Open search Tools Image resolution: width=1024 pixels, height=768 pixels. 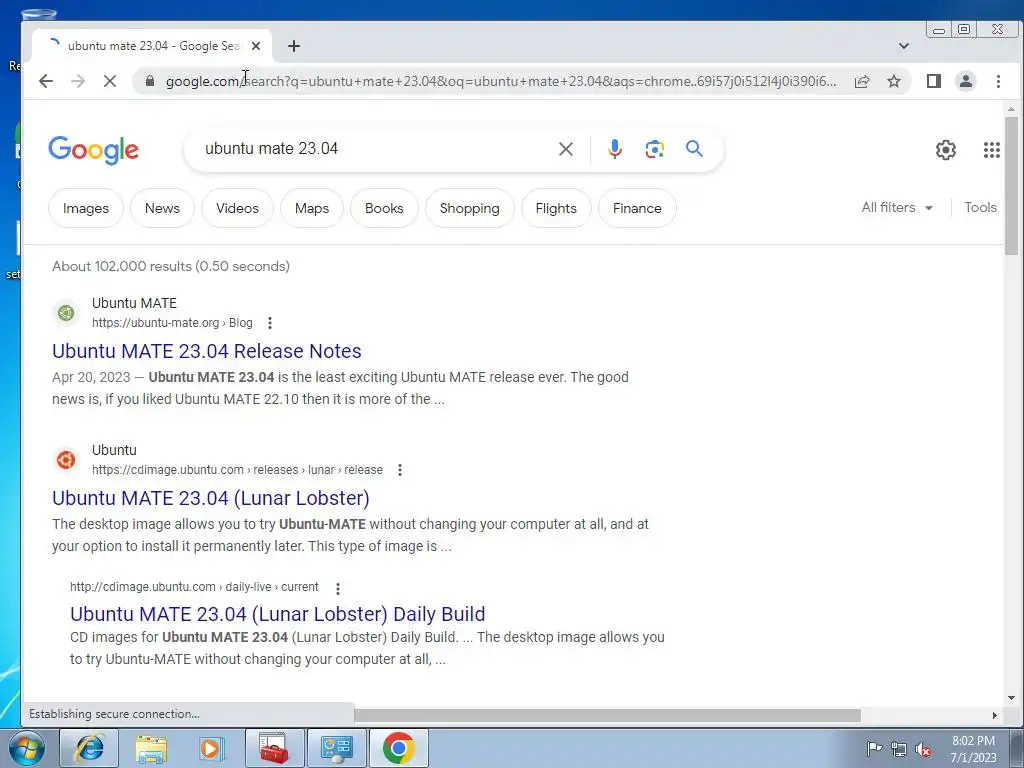pos(980,208)
